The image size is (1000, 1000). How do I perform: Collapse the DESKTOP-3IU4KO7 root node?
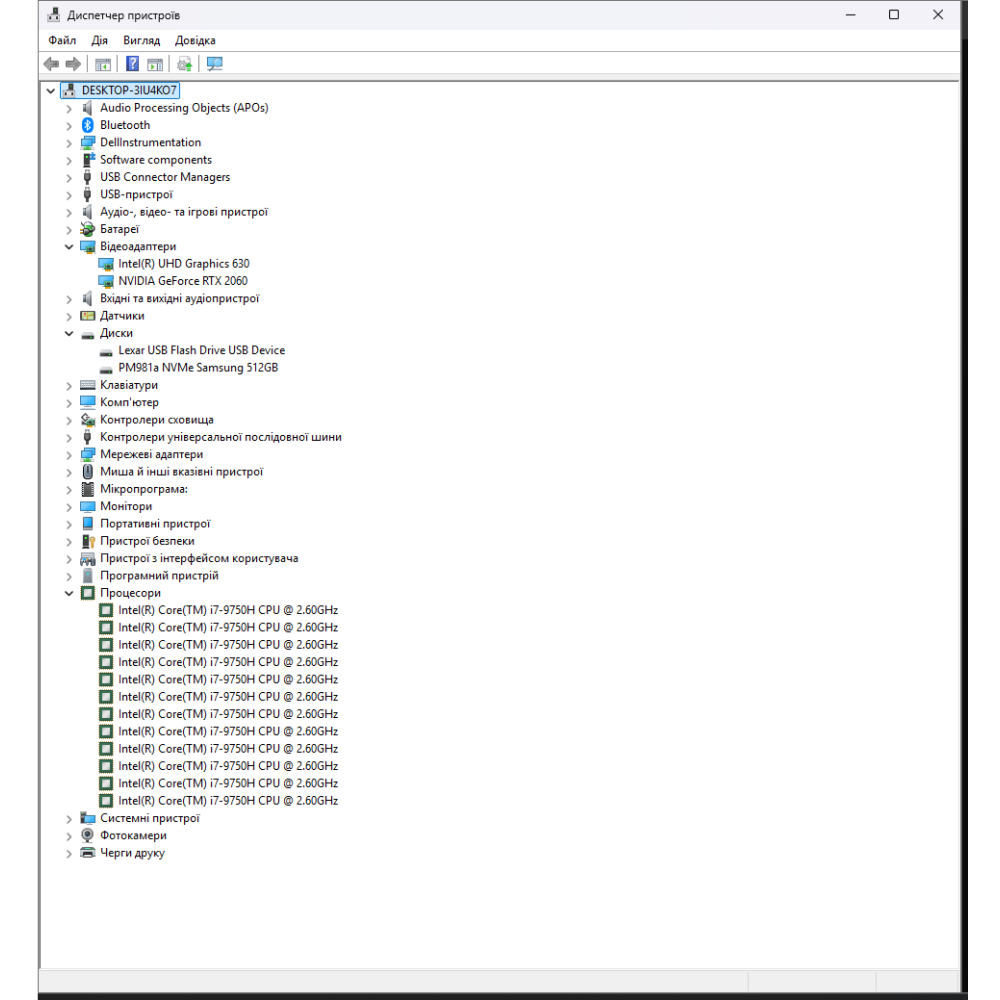click(x=51, y=91)
